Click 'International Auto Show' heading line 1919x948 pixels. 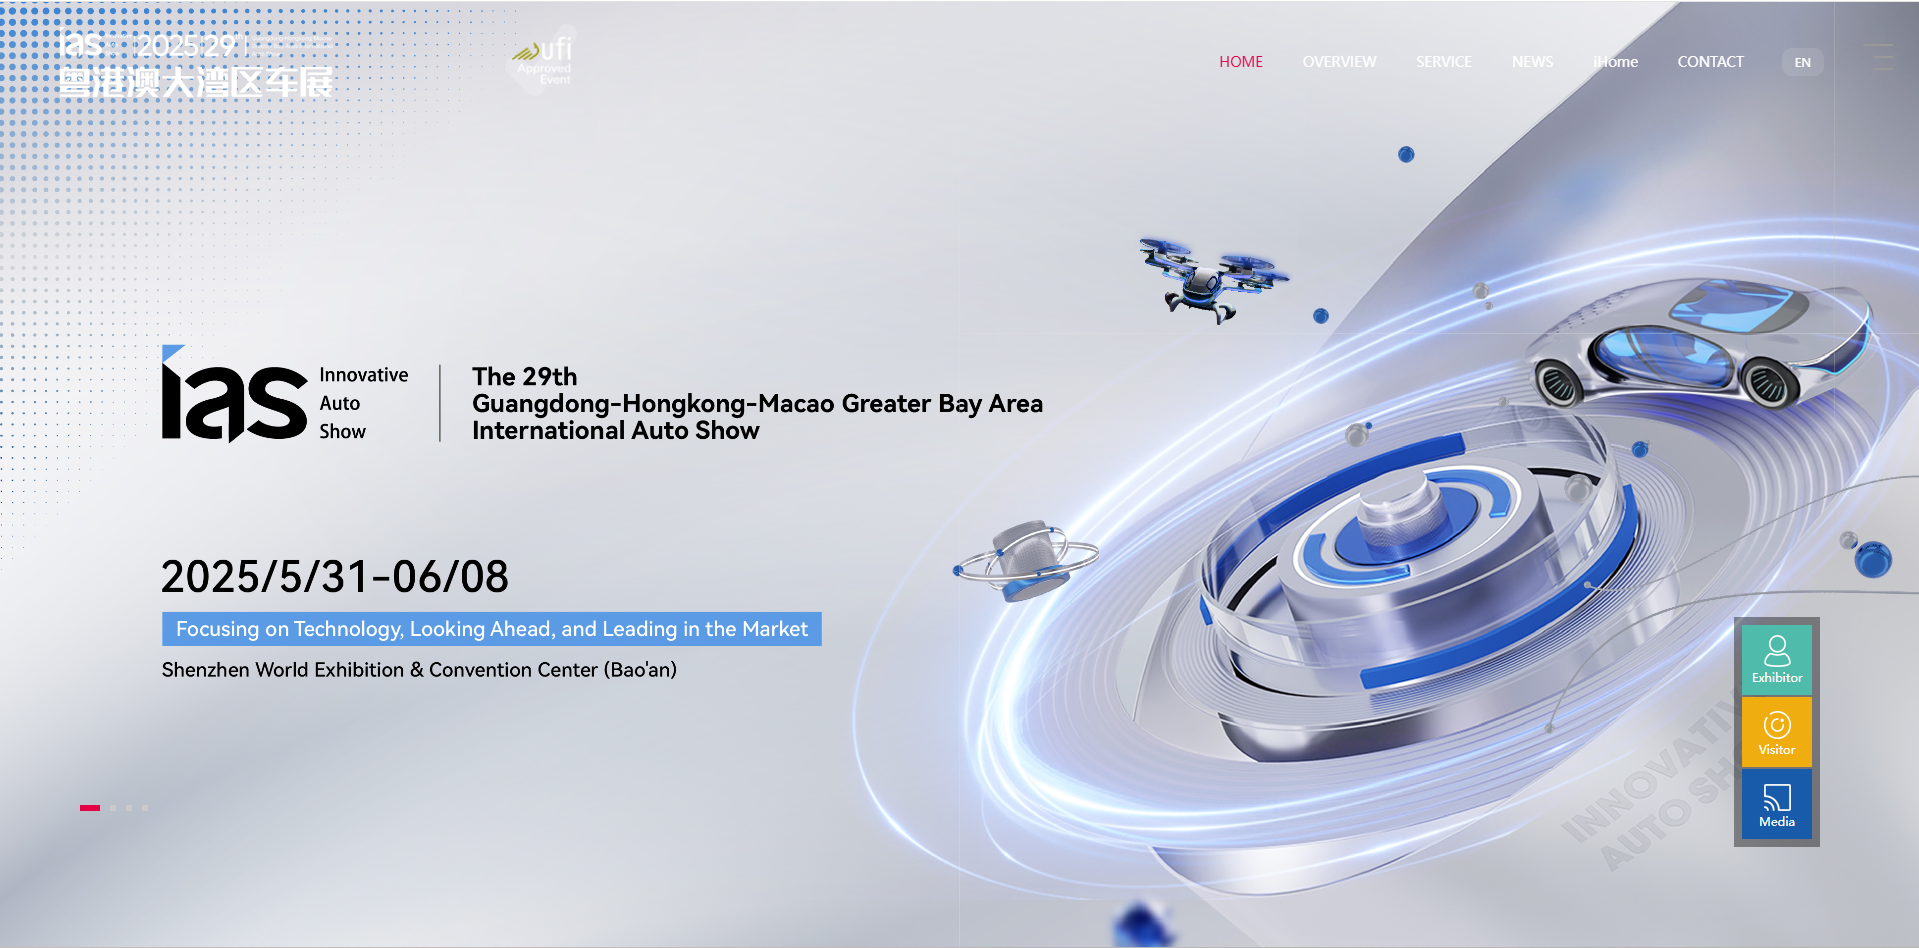[616, 431]
